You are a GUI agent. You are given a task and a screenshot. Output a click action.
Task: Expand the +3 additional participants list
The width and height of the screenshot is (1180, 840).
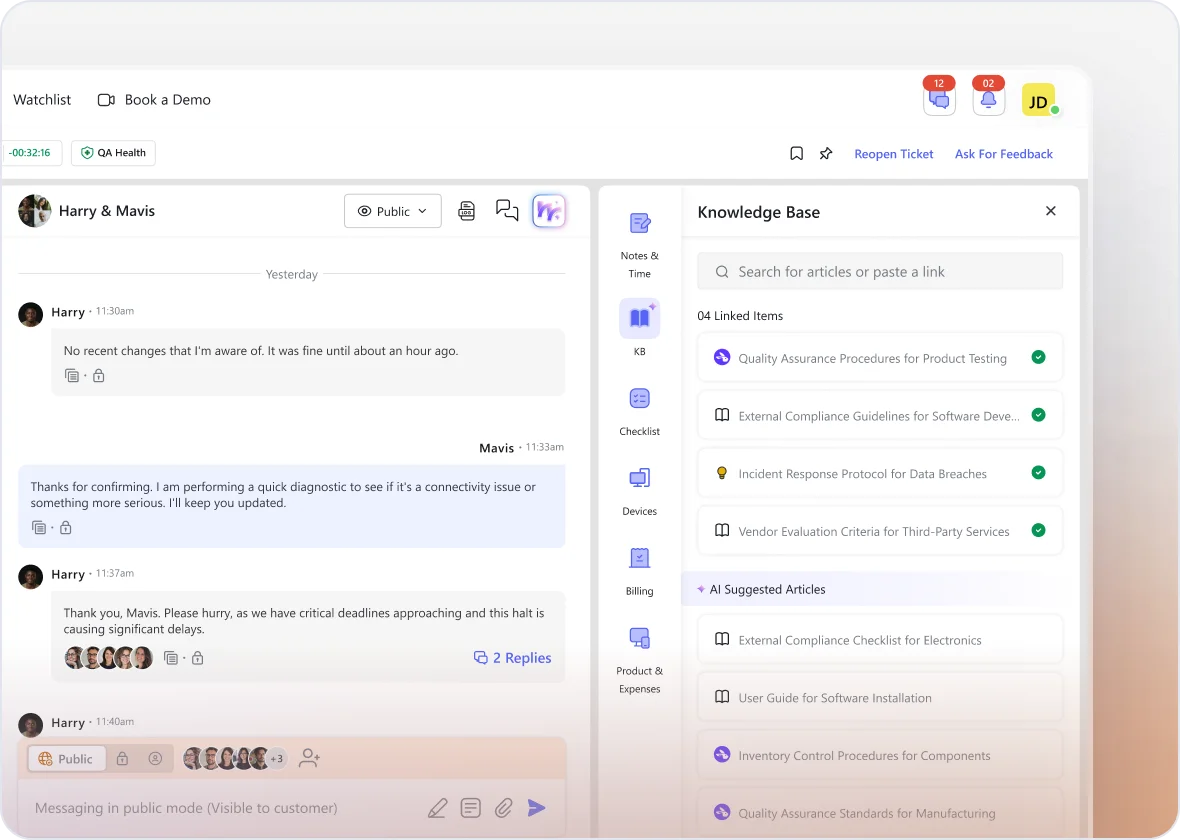(277, 759)
